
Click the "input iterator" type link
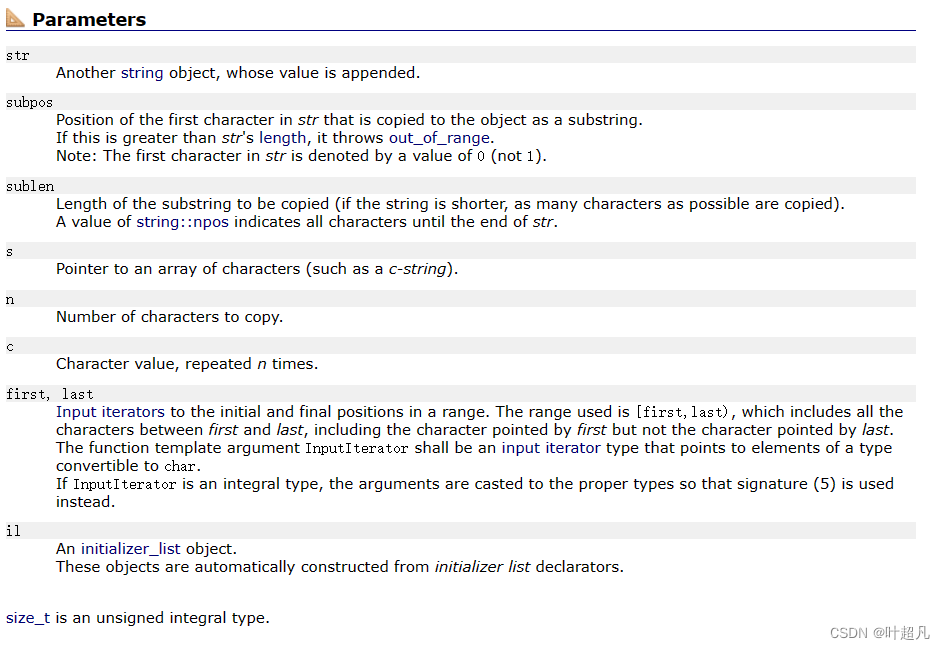pos(551,448)
